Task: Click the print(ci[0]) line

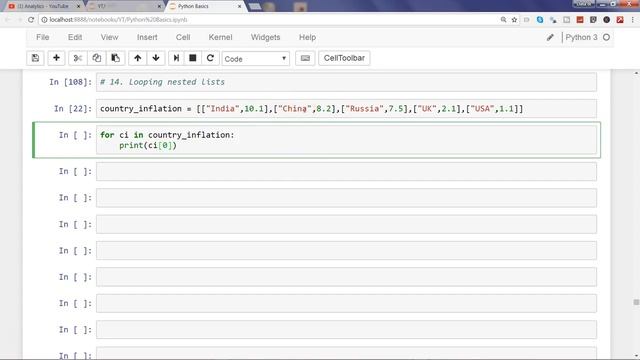Action: [148, 145]
